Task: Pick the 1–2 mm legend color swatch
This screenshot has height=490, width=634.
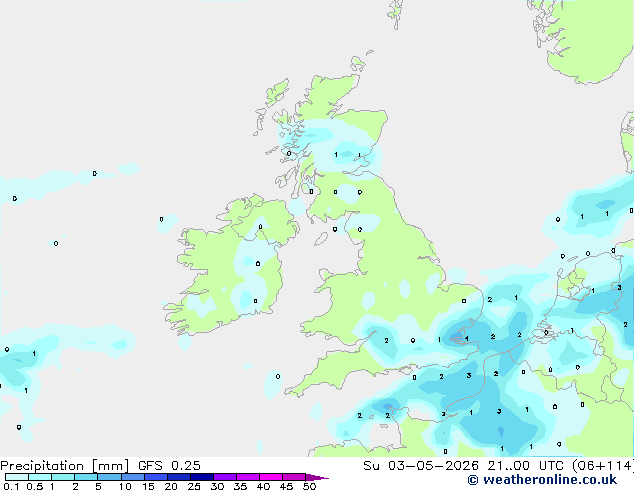Action: click(63, 477)
